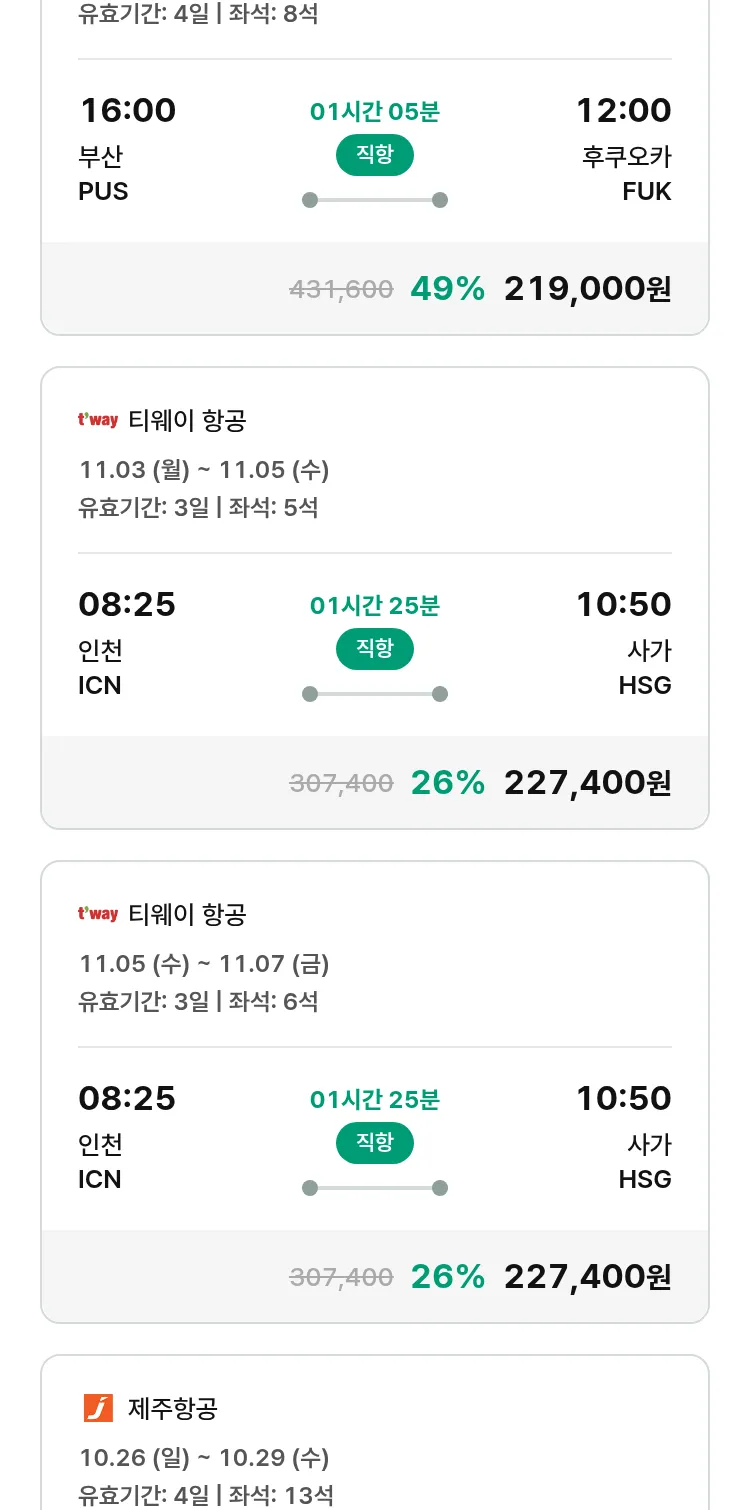The width and height of the screenshot is (750, 1510).
Task: Click the 10.26 (일) ~ 10.29 (수) date range
Action: pyautogui.click(x=204, y=1458)
